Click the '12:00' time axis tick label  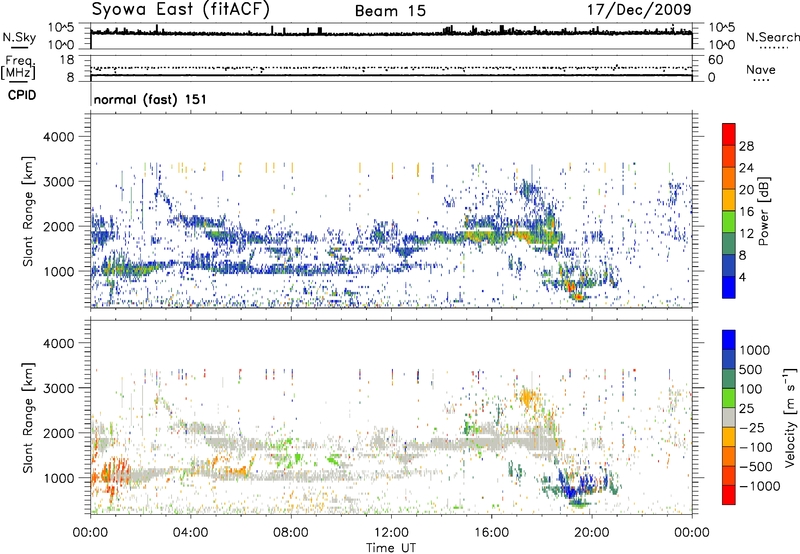pyautogui.click(x=391, y=533)
